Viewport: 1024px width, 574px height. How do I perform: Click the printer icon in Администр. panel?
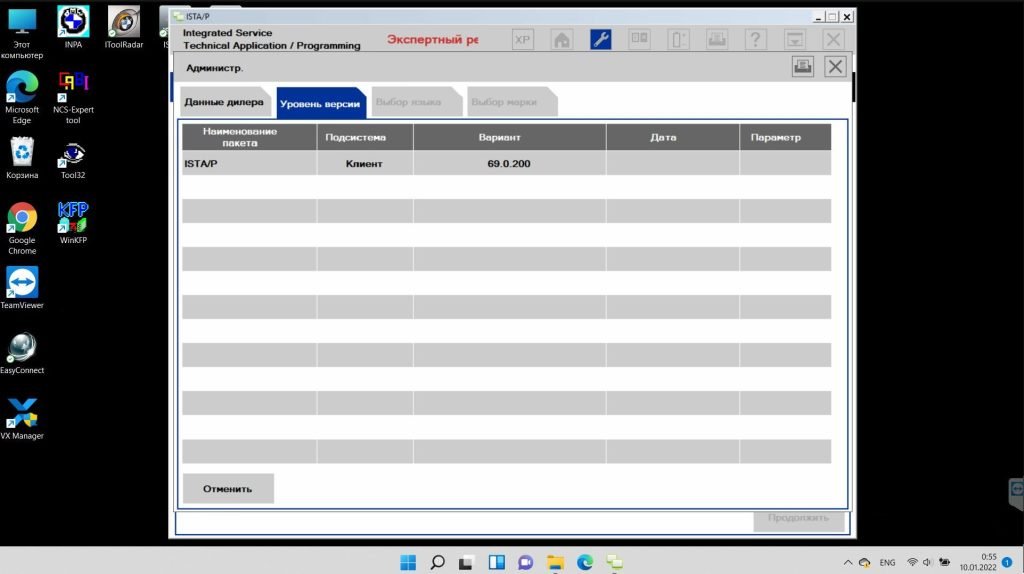[802, 67]
